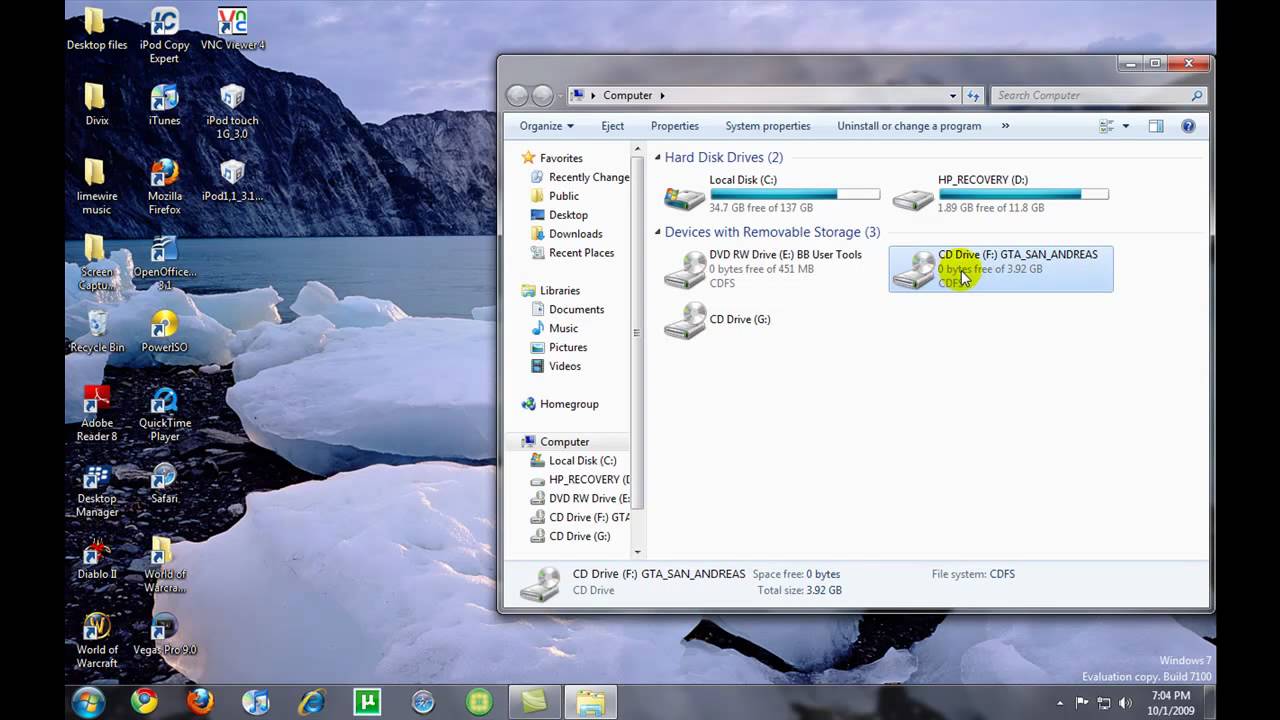The height and width of the screenshot is (720, 1280).
Task: Open Recent Places in Favorites
Action: [x=572, y=253]
